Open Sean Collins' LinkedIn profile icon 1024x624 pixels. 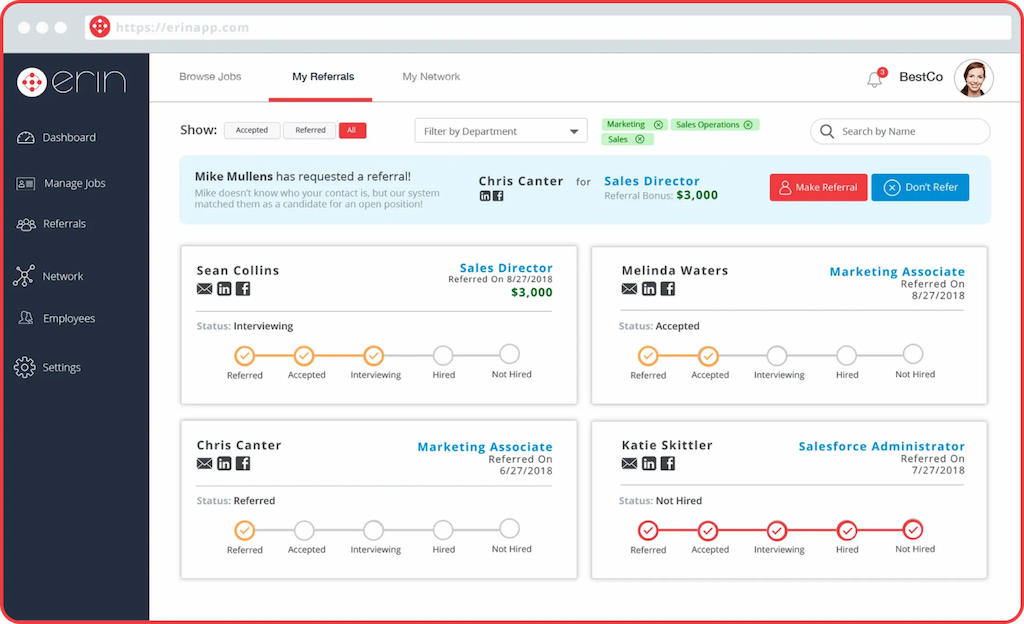224,289
